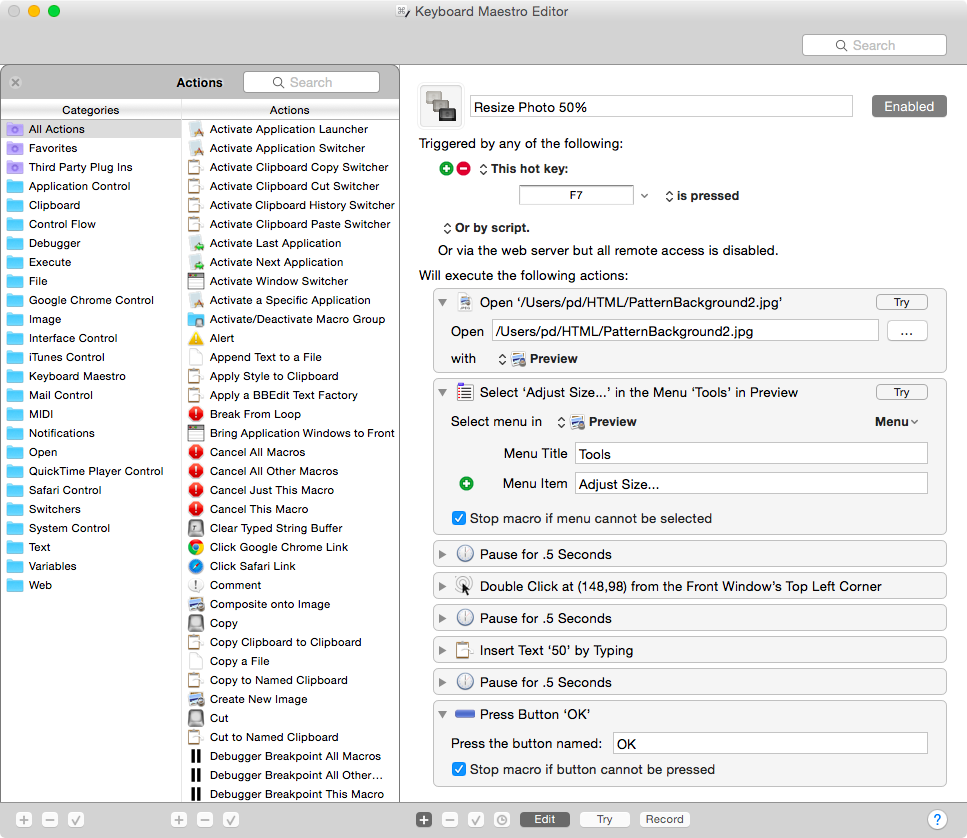This screenshot has width=967, height=838.
Task: Click the Google Chrome Control folder icon
Action: coord(15,300)
